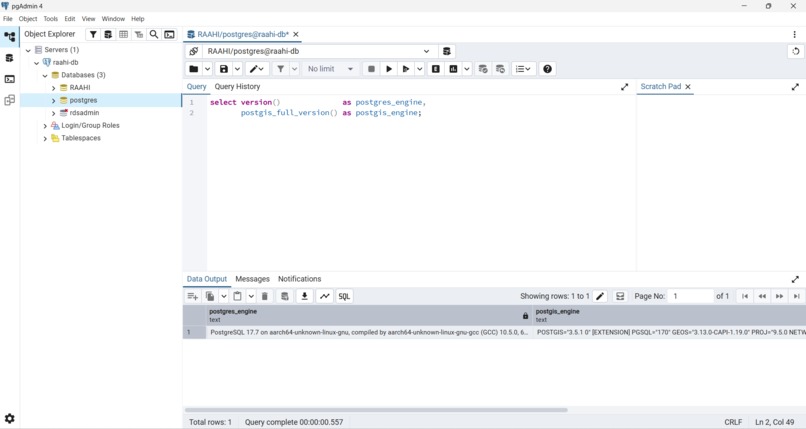This screenshot has width=806, height=429.
Task: Click the Rollback transaction icon
Action: pos(500,69)
